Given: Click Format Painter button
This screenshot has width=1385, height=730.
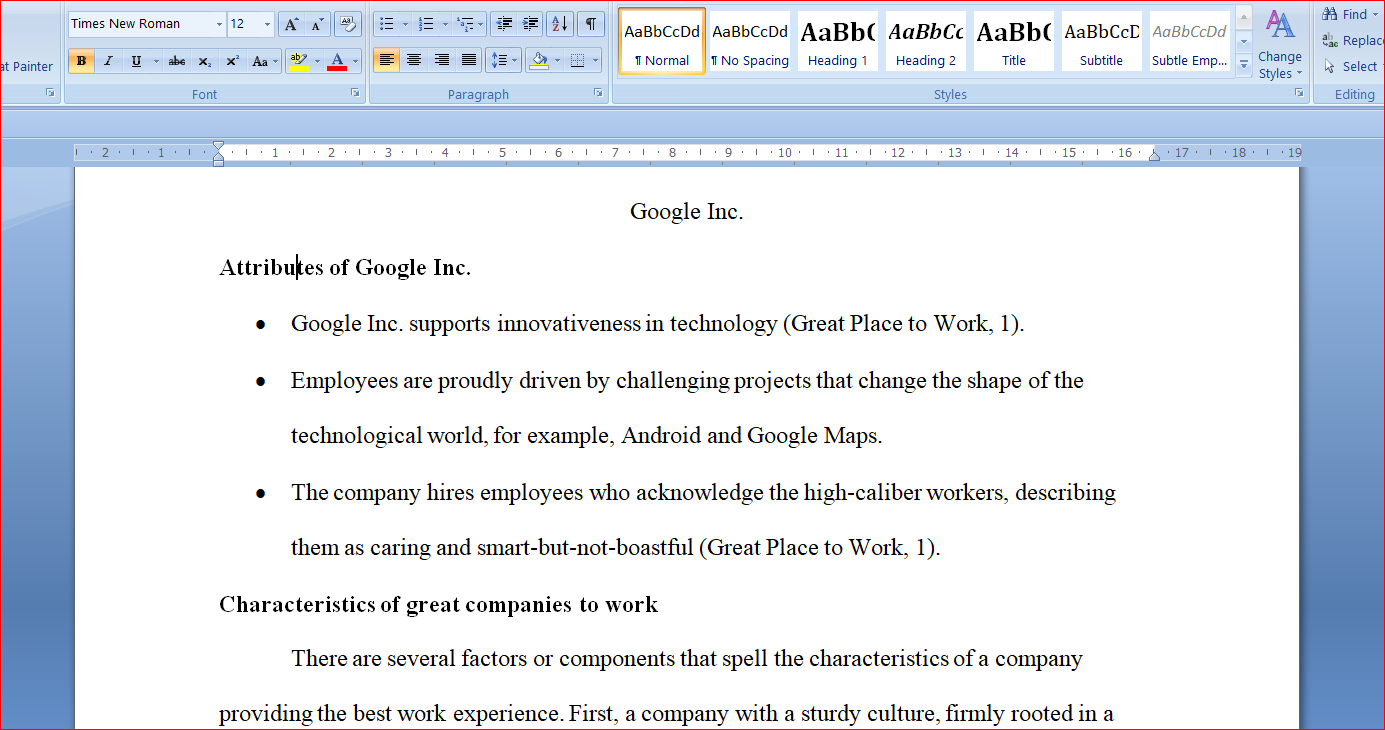Looking at the screenshot, I should [28, 67].
